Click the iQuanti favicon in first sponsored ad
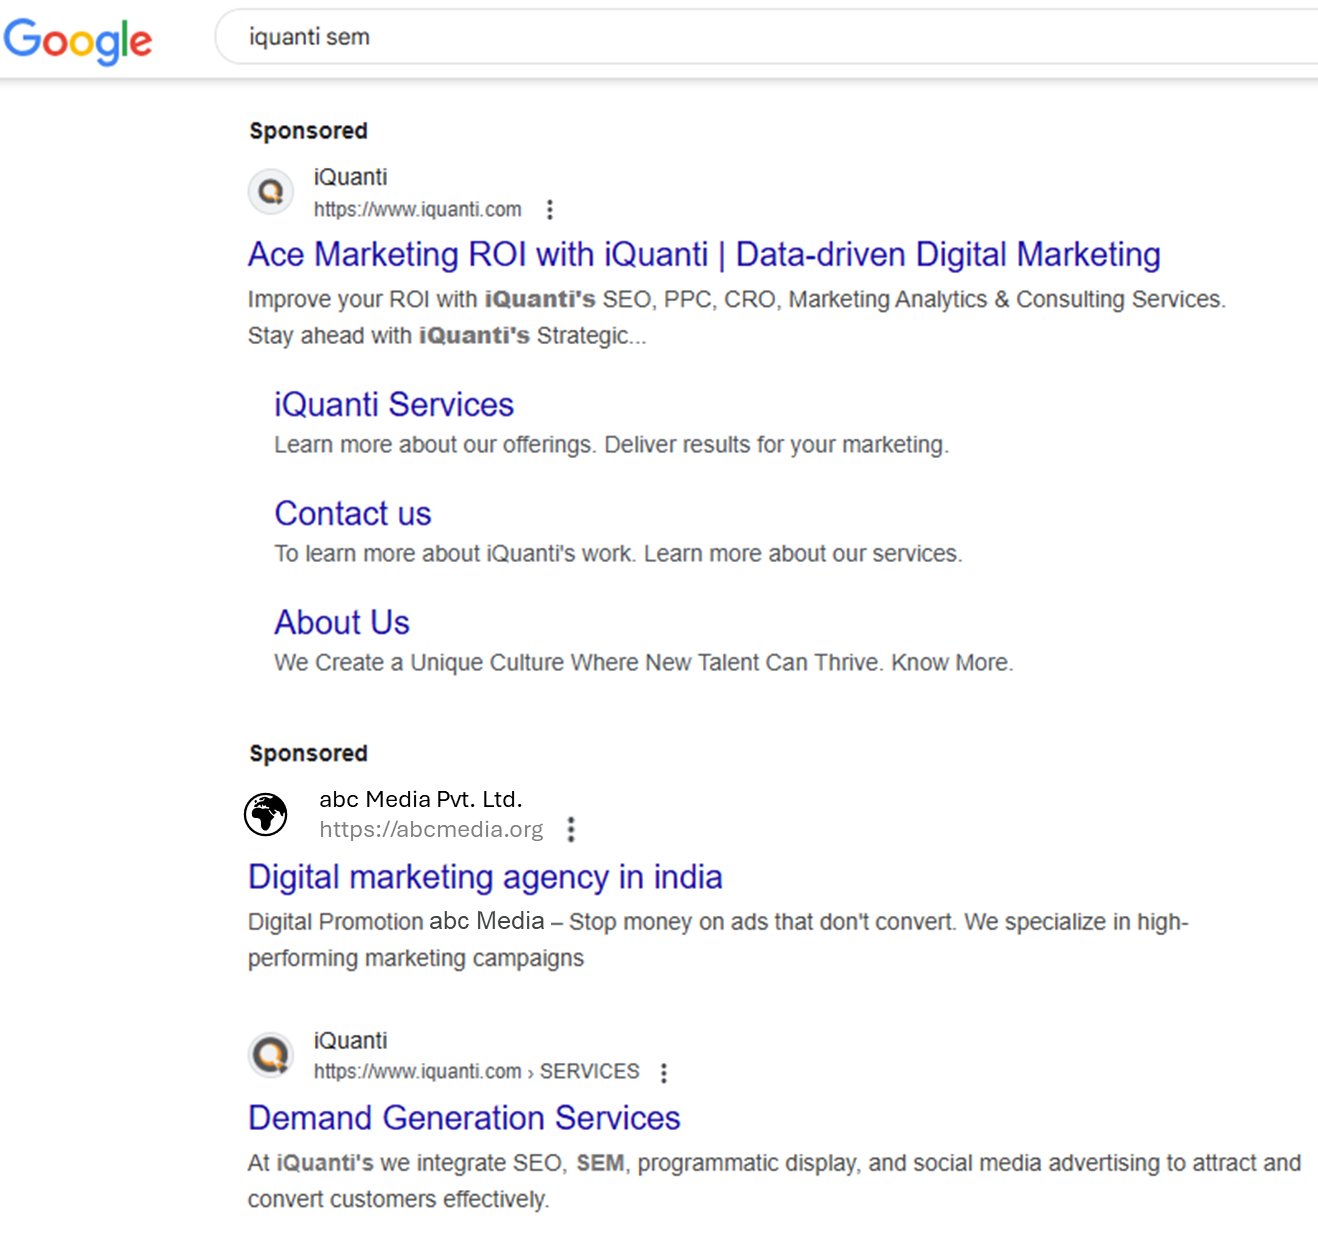Image resolution: width=1318 pixels, height=1255 pixels. [271, 192]
